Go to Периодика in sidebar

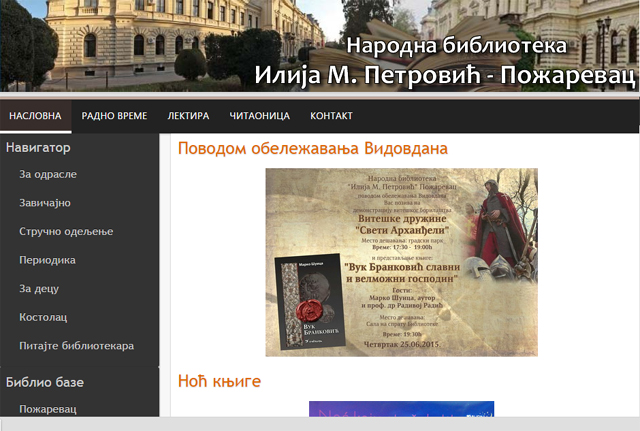coord(47,260)
